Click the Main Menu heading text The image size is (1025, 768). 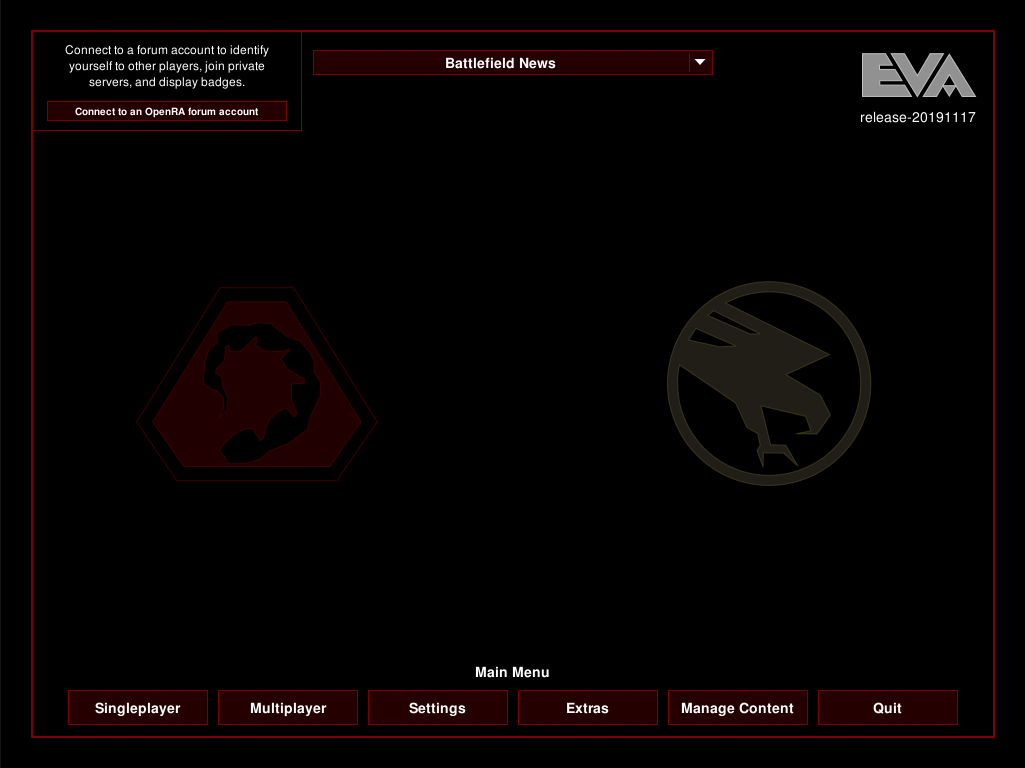512,672
